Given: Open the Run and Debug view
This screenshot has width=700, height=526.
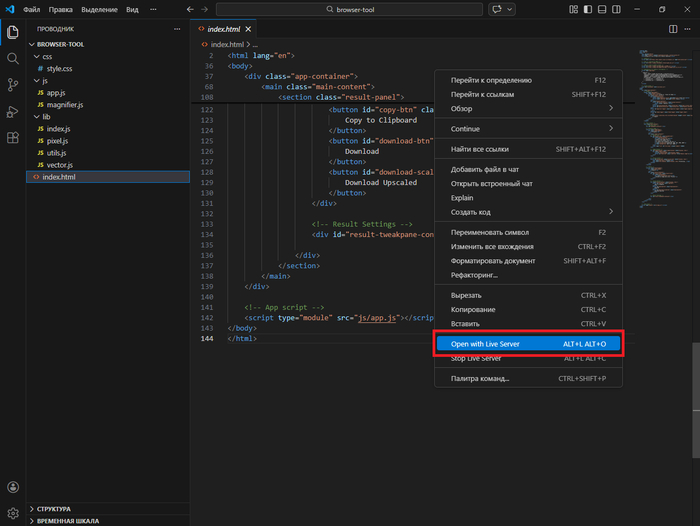Looking at the screenshot, I should coord(13,112).
